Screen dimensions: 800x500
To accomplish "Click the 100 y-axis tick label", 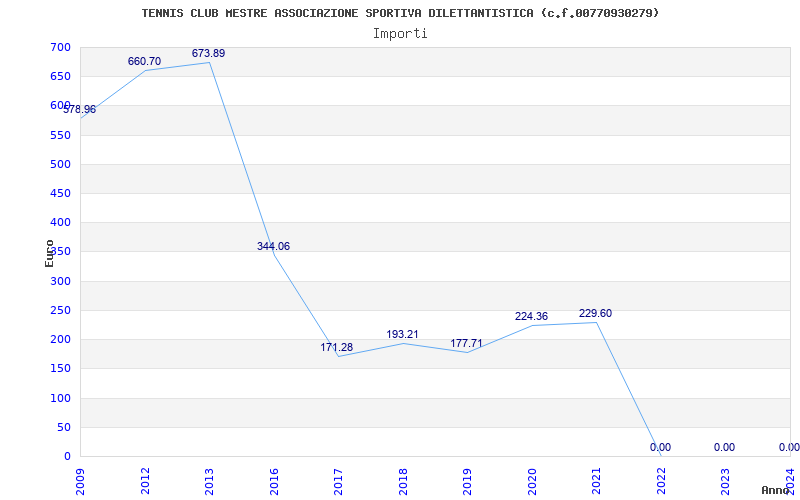I will 60,398.
